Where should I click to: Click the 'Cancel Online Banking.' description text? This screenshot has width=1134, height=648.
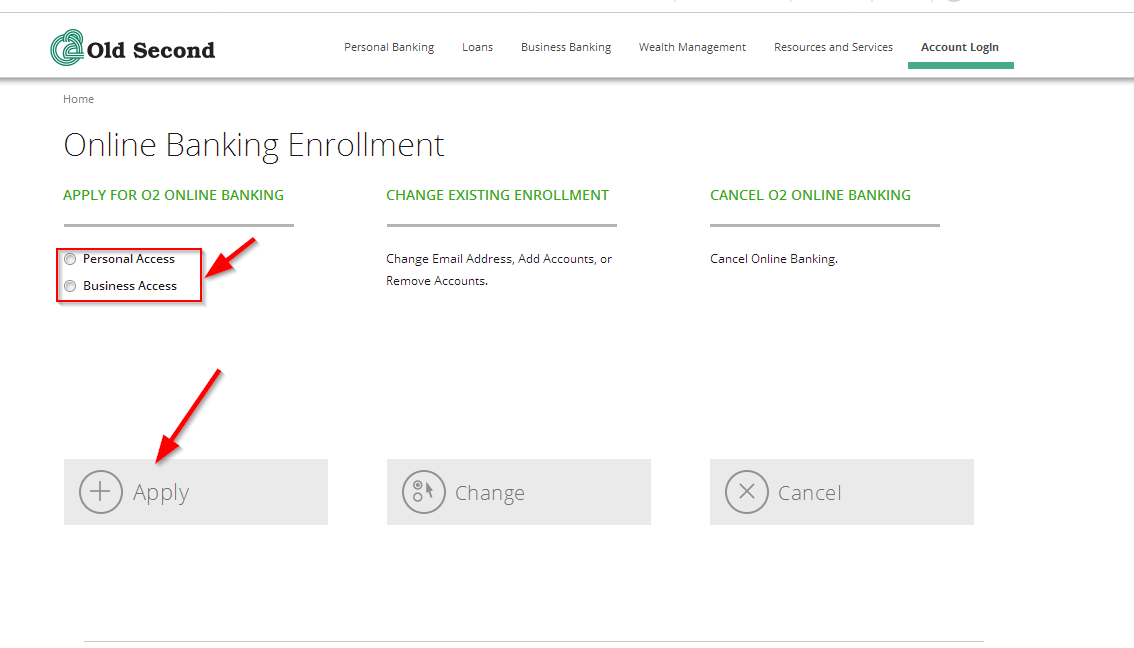(x=774, y=259)
